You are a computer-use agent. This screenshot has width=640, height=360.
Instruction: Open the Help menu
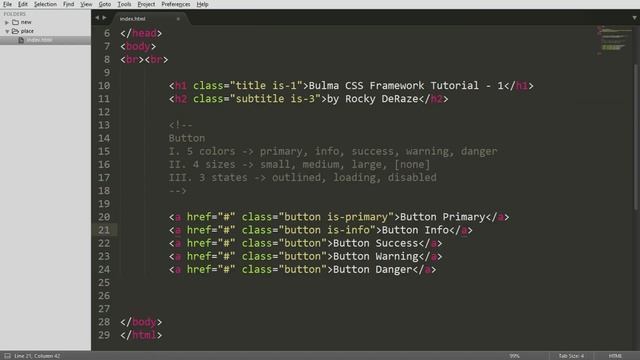tap(202, 4)
